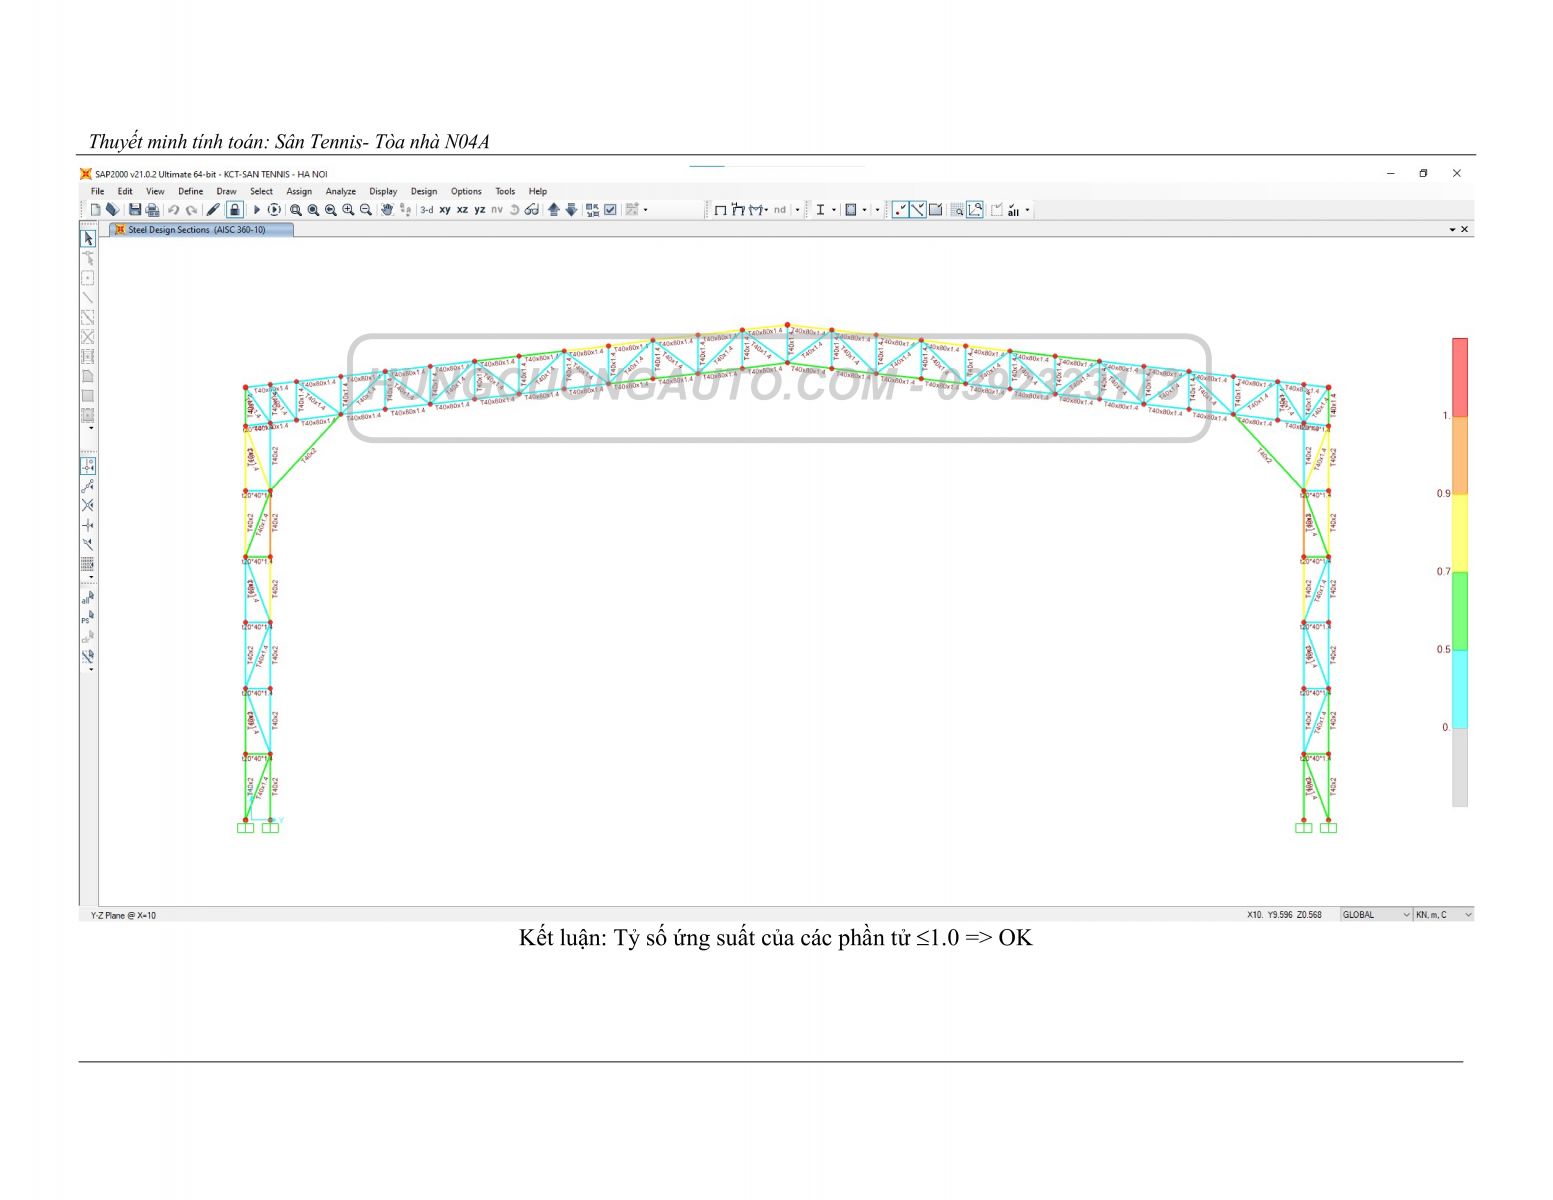Click Move Up in List arrow

[x=553, y=210]
